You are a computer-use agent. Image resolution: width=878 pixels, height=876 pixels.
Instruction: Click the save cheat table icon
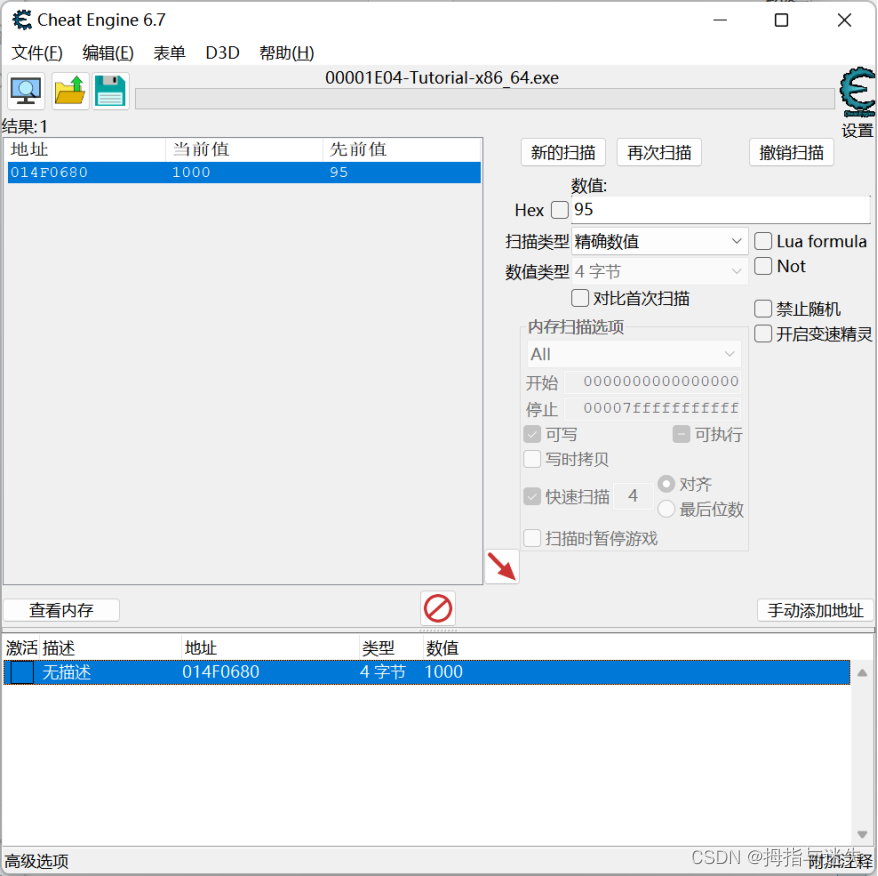(x=110, y=91)
